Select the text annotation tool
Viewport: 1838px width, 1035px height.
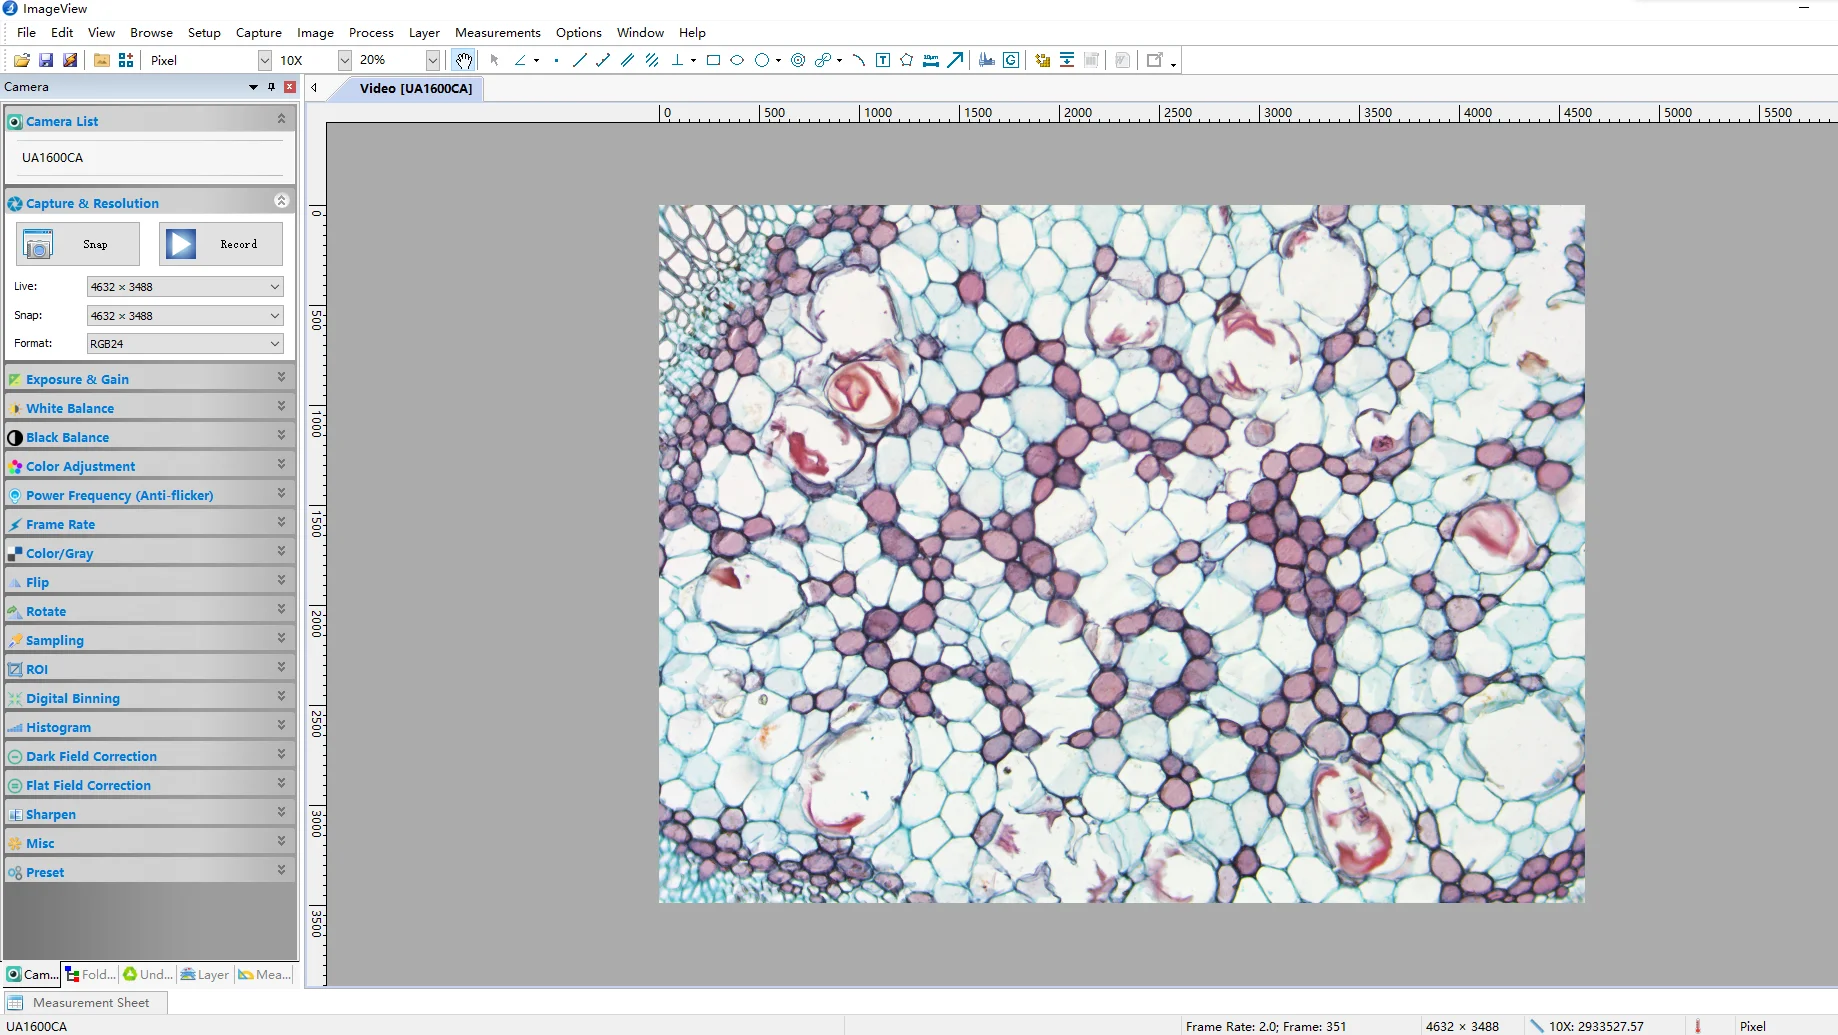(883, 60)
